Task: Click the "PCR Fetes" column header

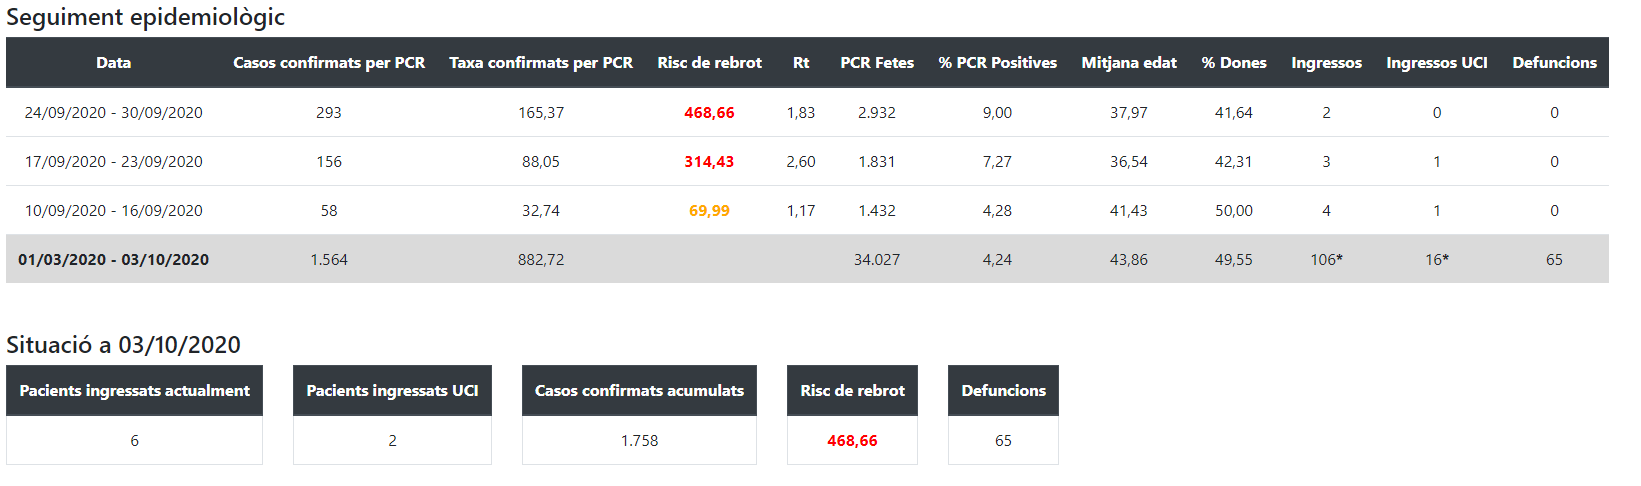Action: (877, 63)
